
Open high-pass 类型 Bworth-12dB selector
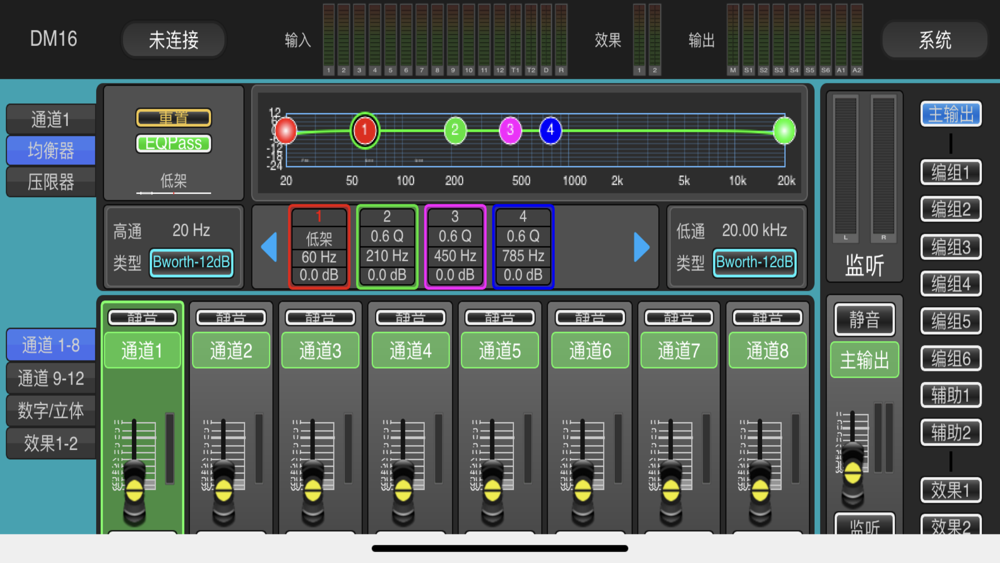(191, 263)
